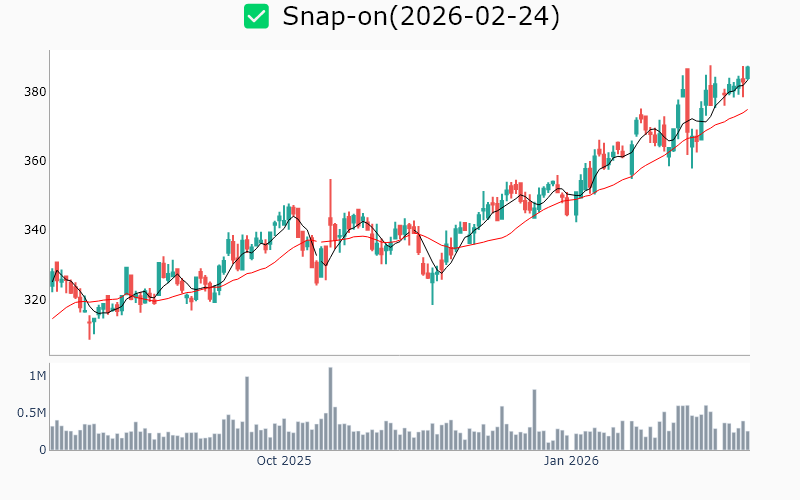Click the 0 volume axis label
The width and height of the screenshot is (800, 500).
click(43, 450)
